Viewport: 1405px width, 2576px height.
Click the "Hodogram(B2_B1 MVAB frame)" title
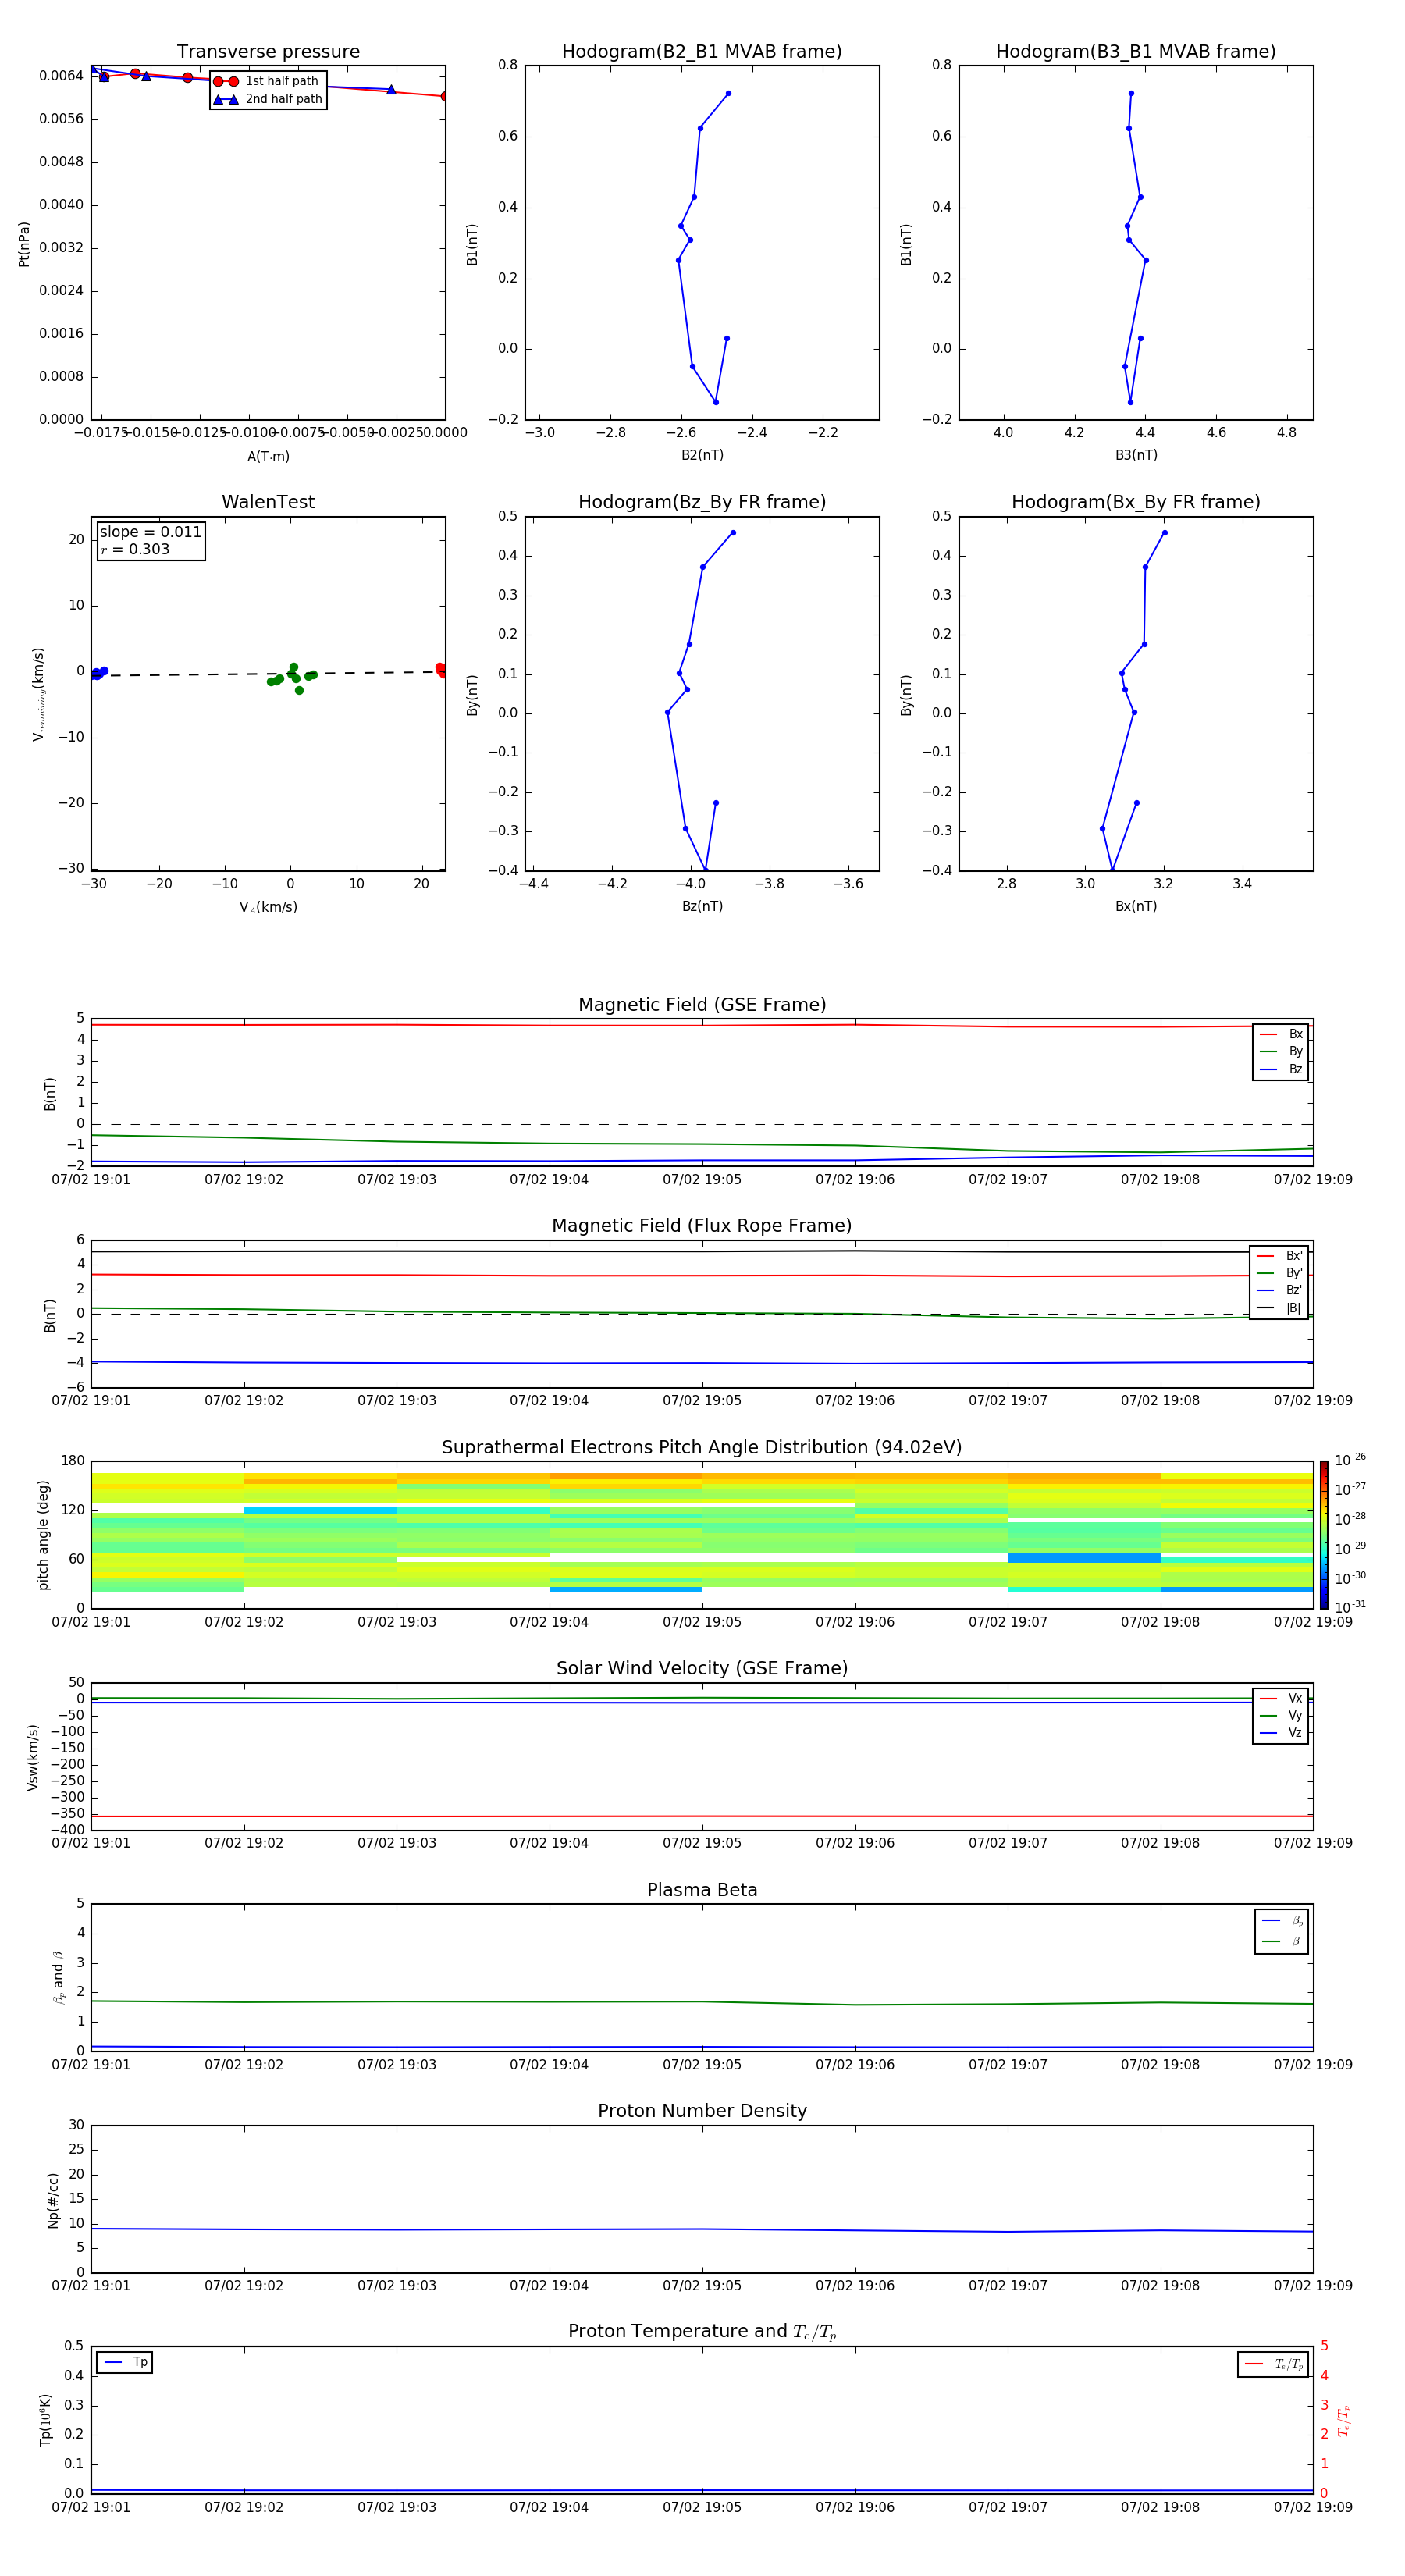(x=702, y=52)
